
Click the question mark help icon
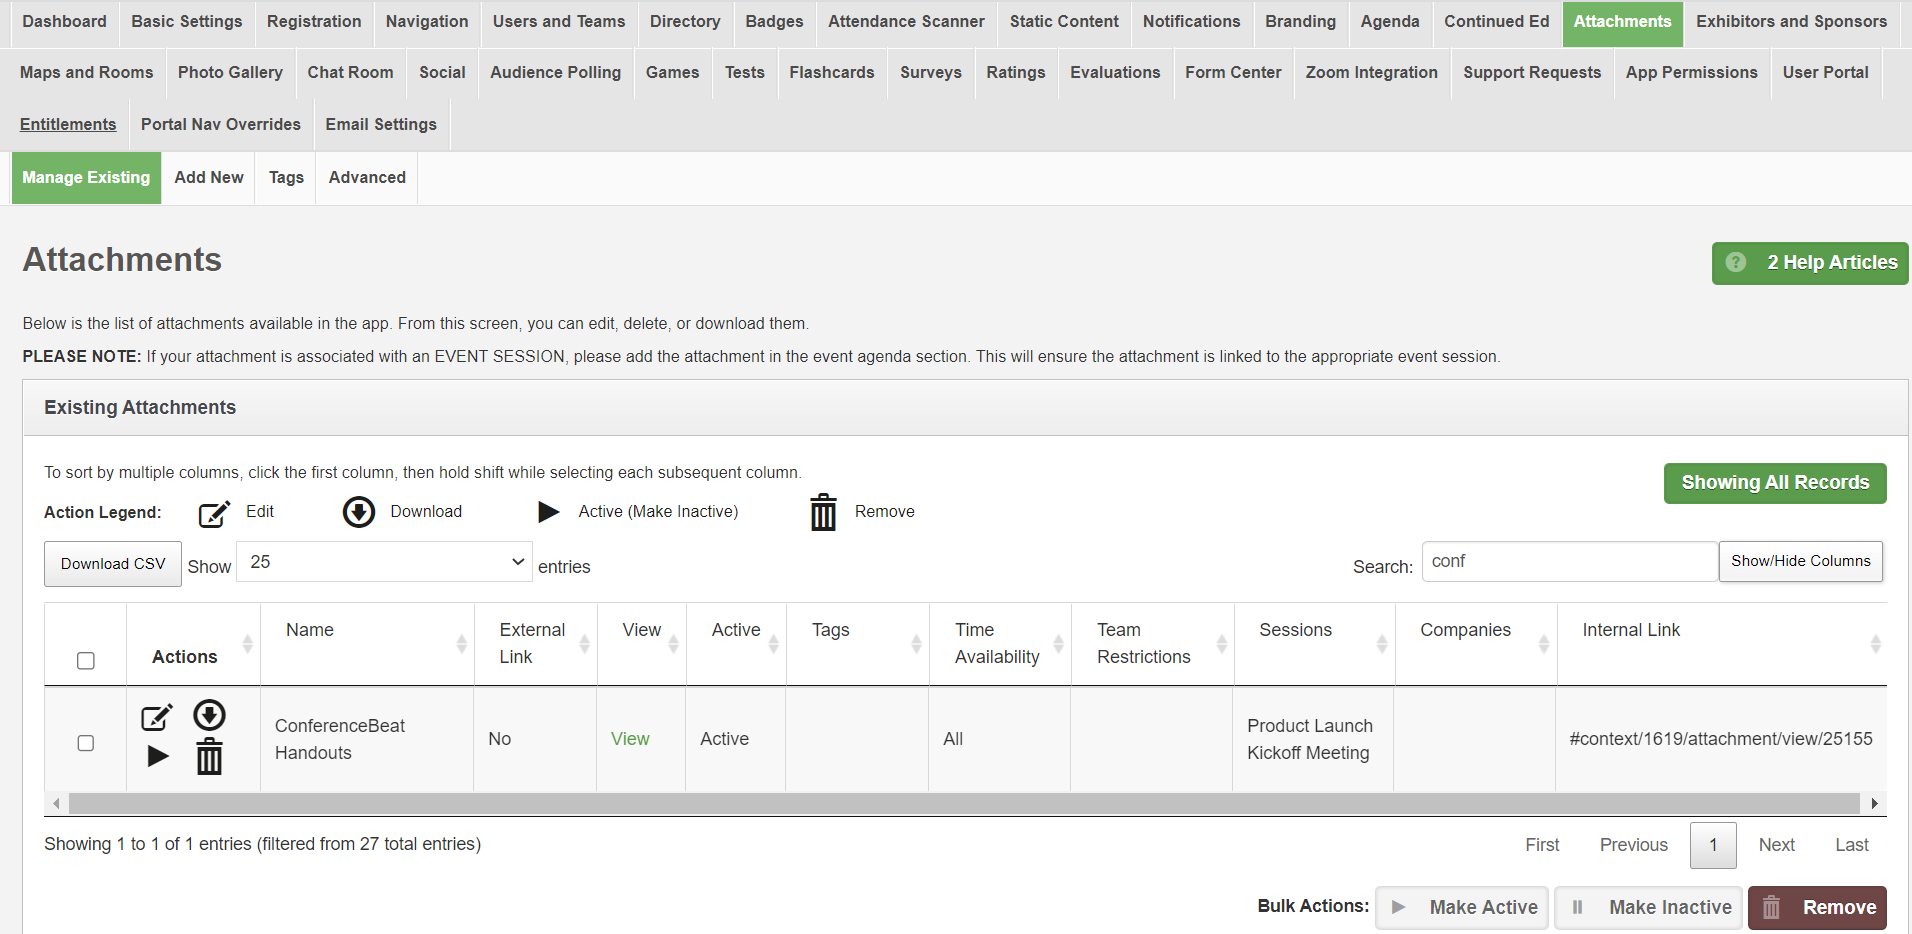[x=1736, y=262]
